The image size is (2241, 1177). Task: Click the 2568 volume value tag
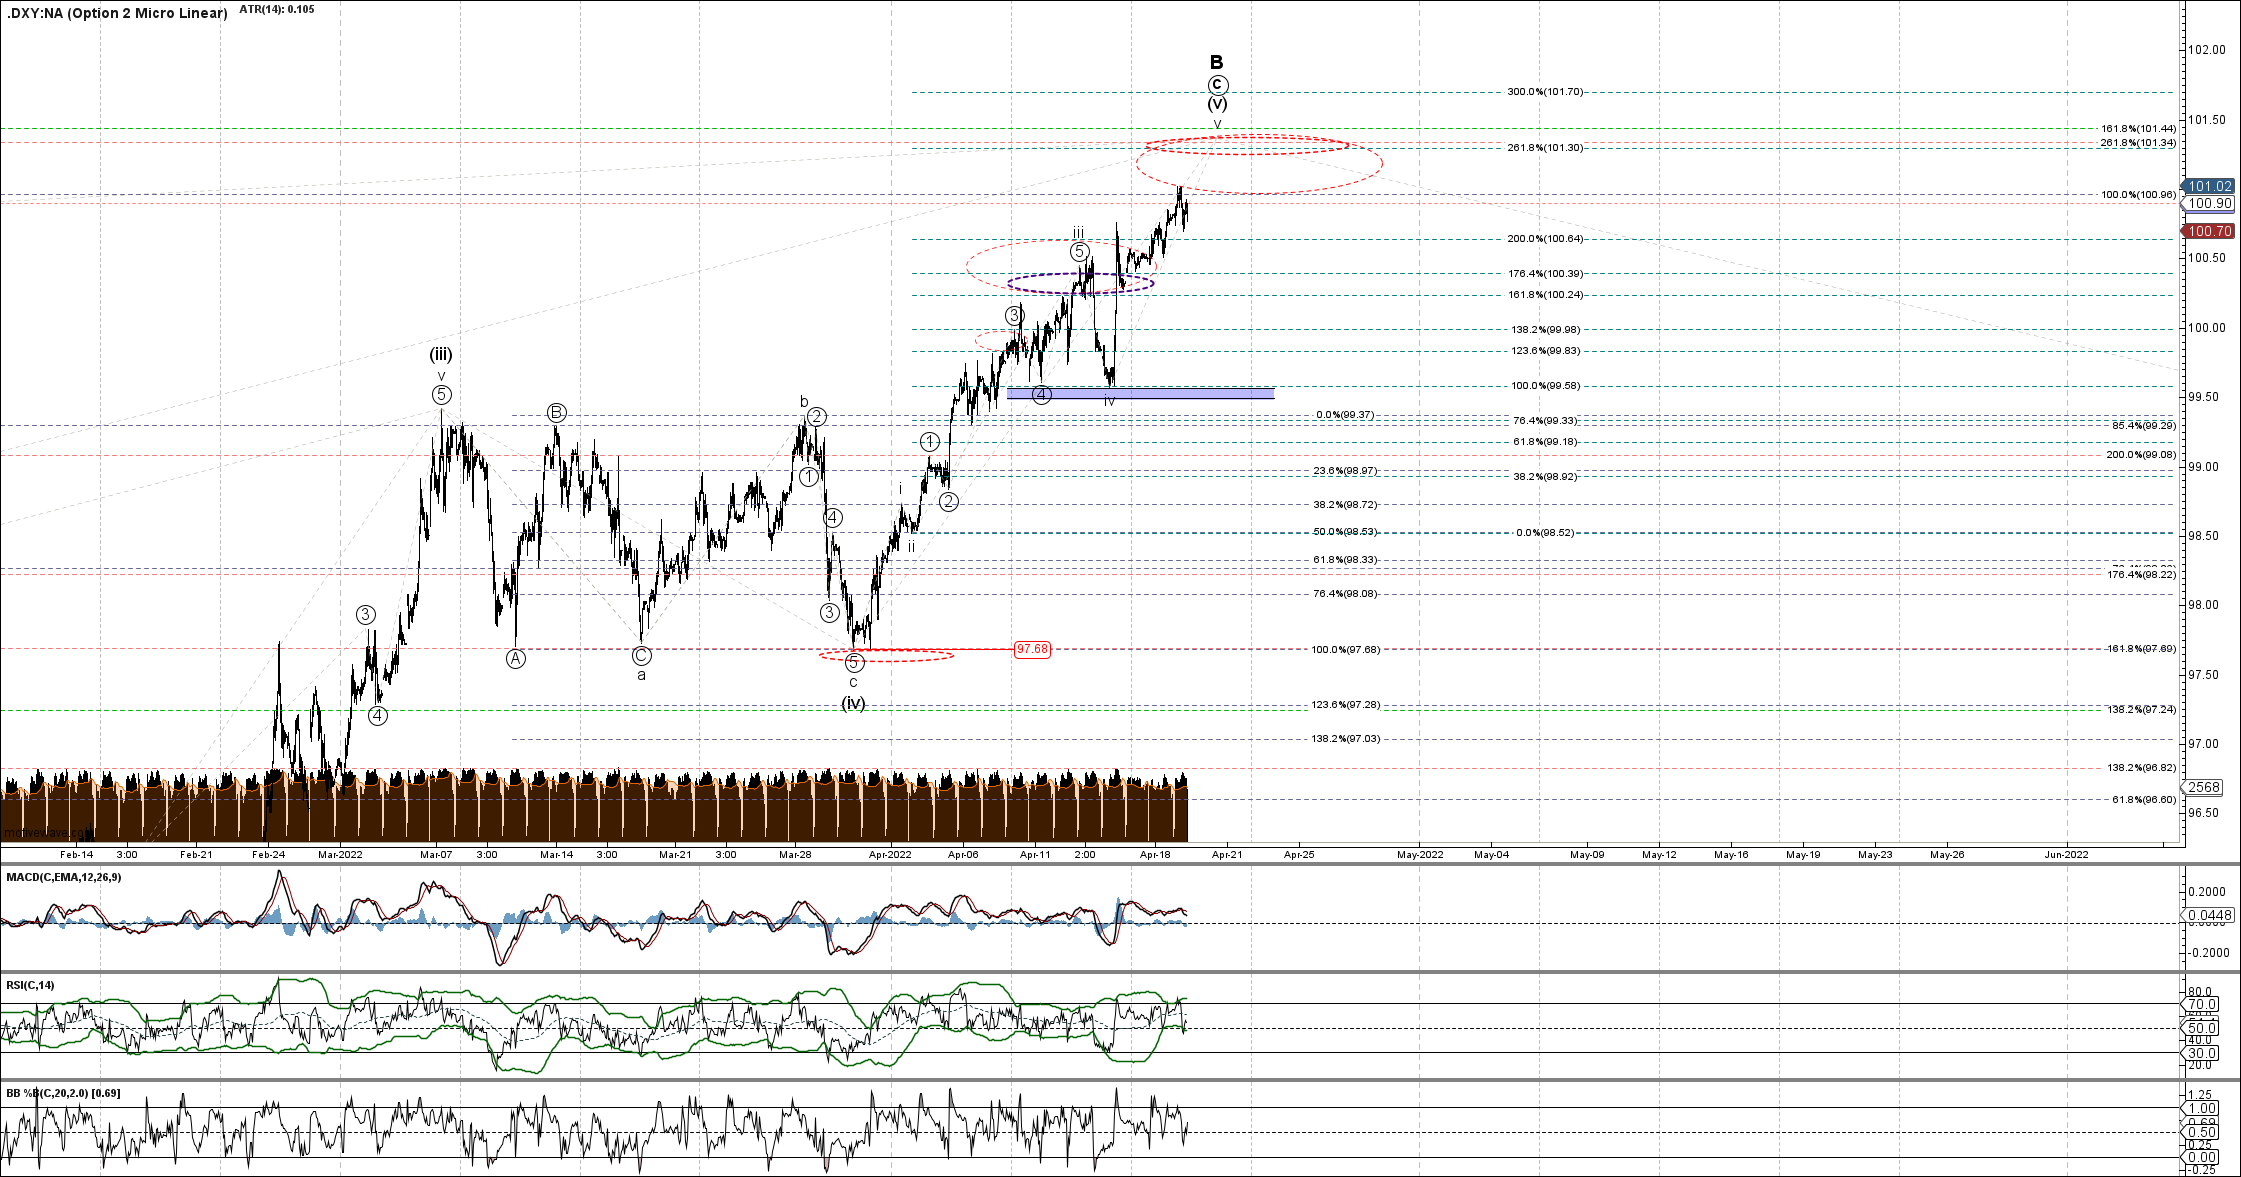(2204, 787)
